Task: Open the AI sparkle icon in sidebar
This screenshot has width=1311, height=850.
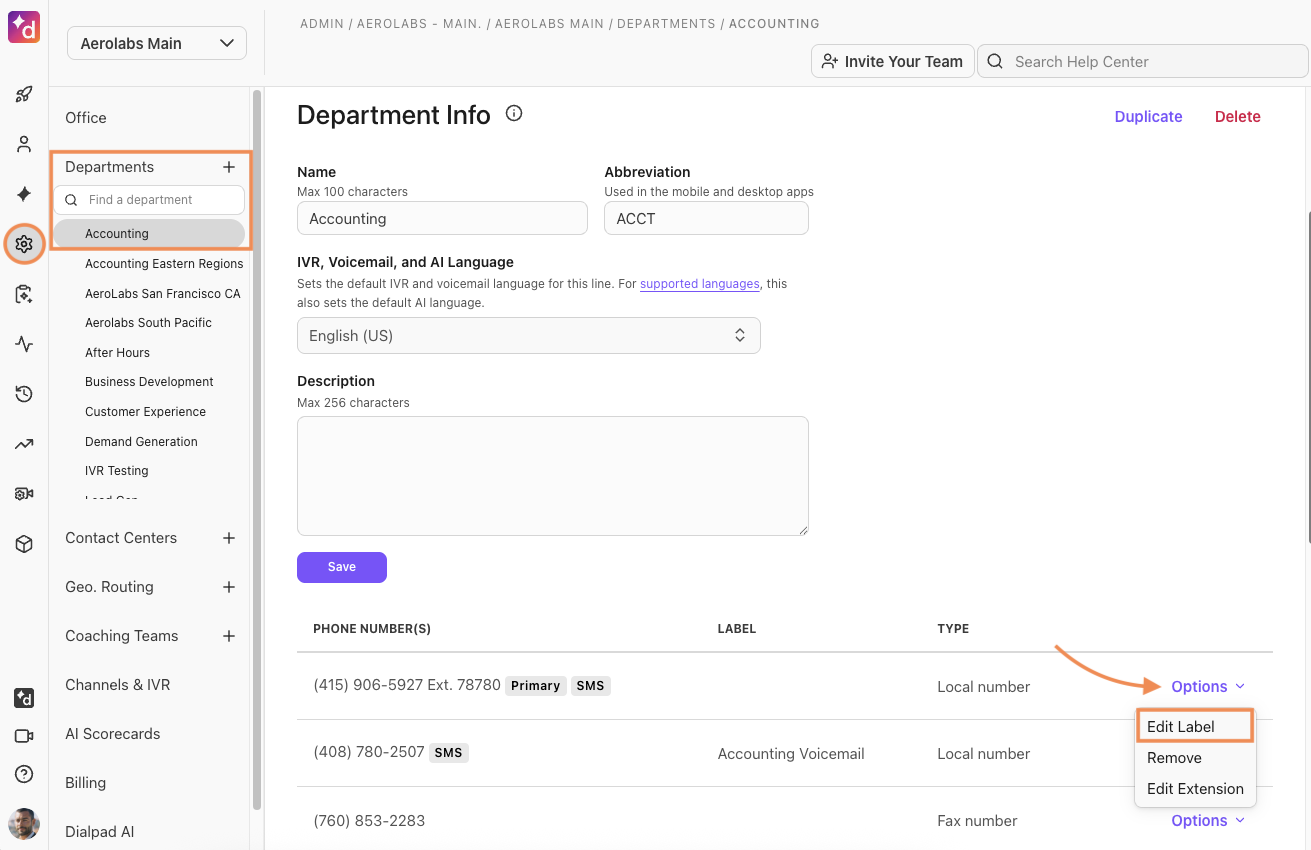Action: click(x=24, y=194)
